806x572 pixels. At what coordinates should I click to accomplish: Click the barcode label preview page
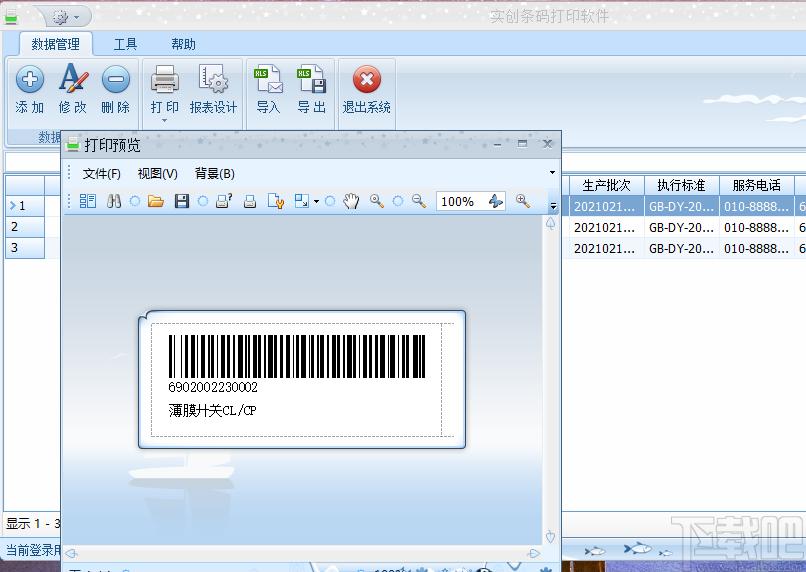point(302,379)
